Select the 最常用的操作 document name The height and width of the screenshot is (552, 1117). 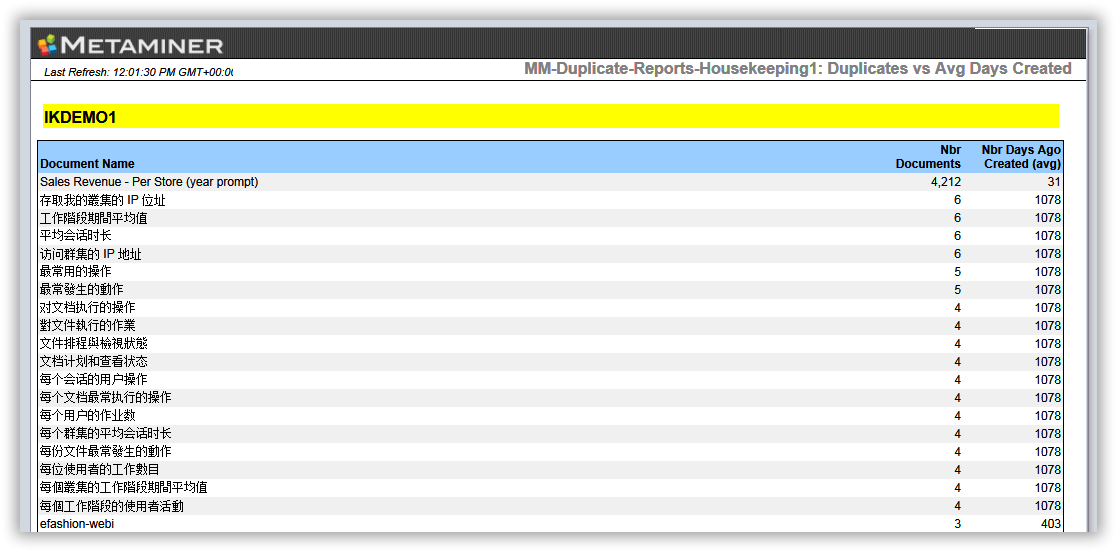click(76, 272)
